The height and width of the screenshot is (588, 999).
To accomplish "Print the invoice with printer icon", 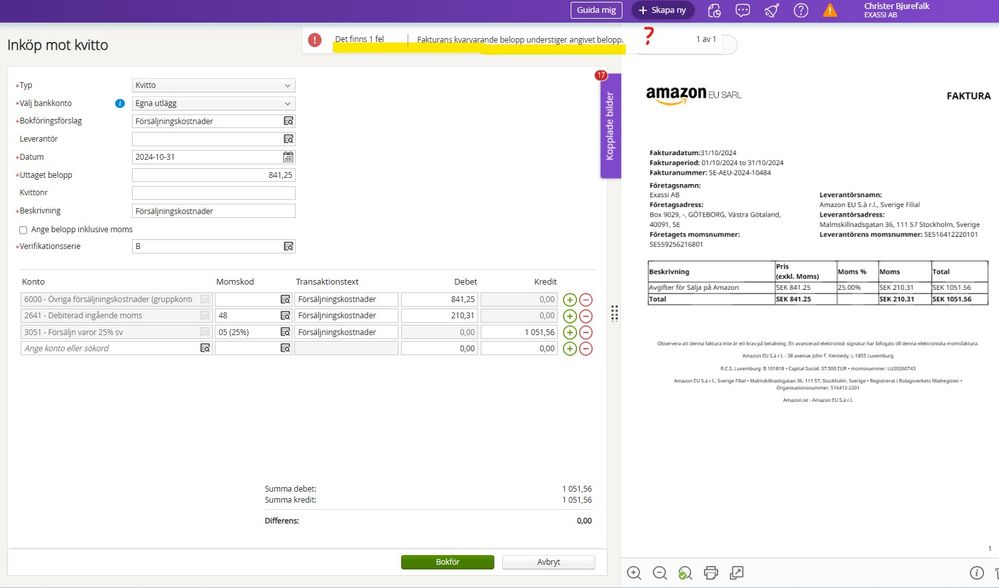I will (711, 573).
